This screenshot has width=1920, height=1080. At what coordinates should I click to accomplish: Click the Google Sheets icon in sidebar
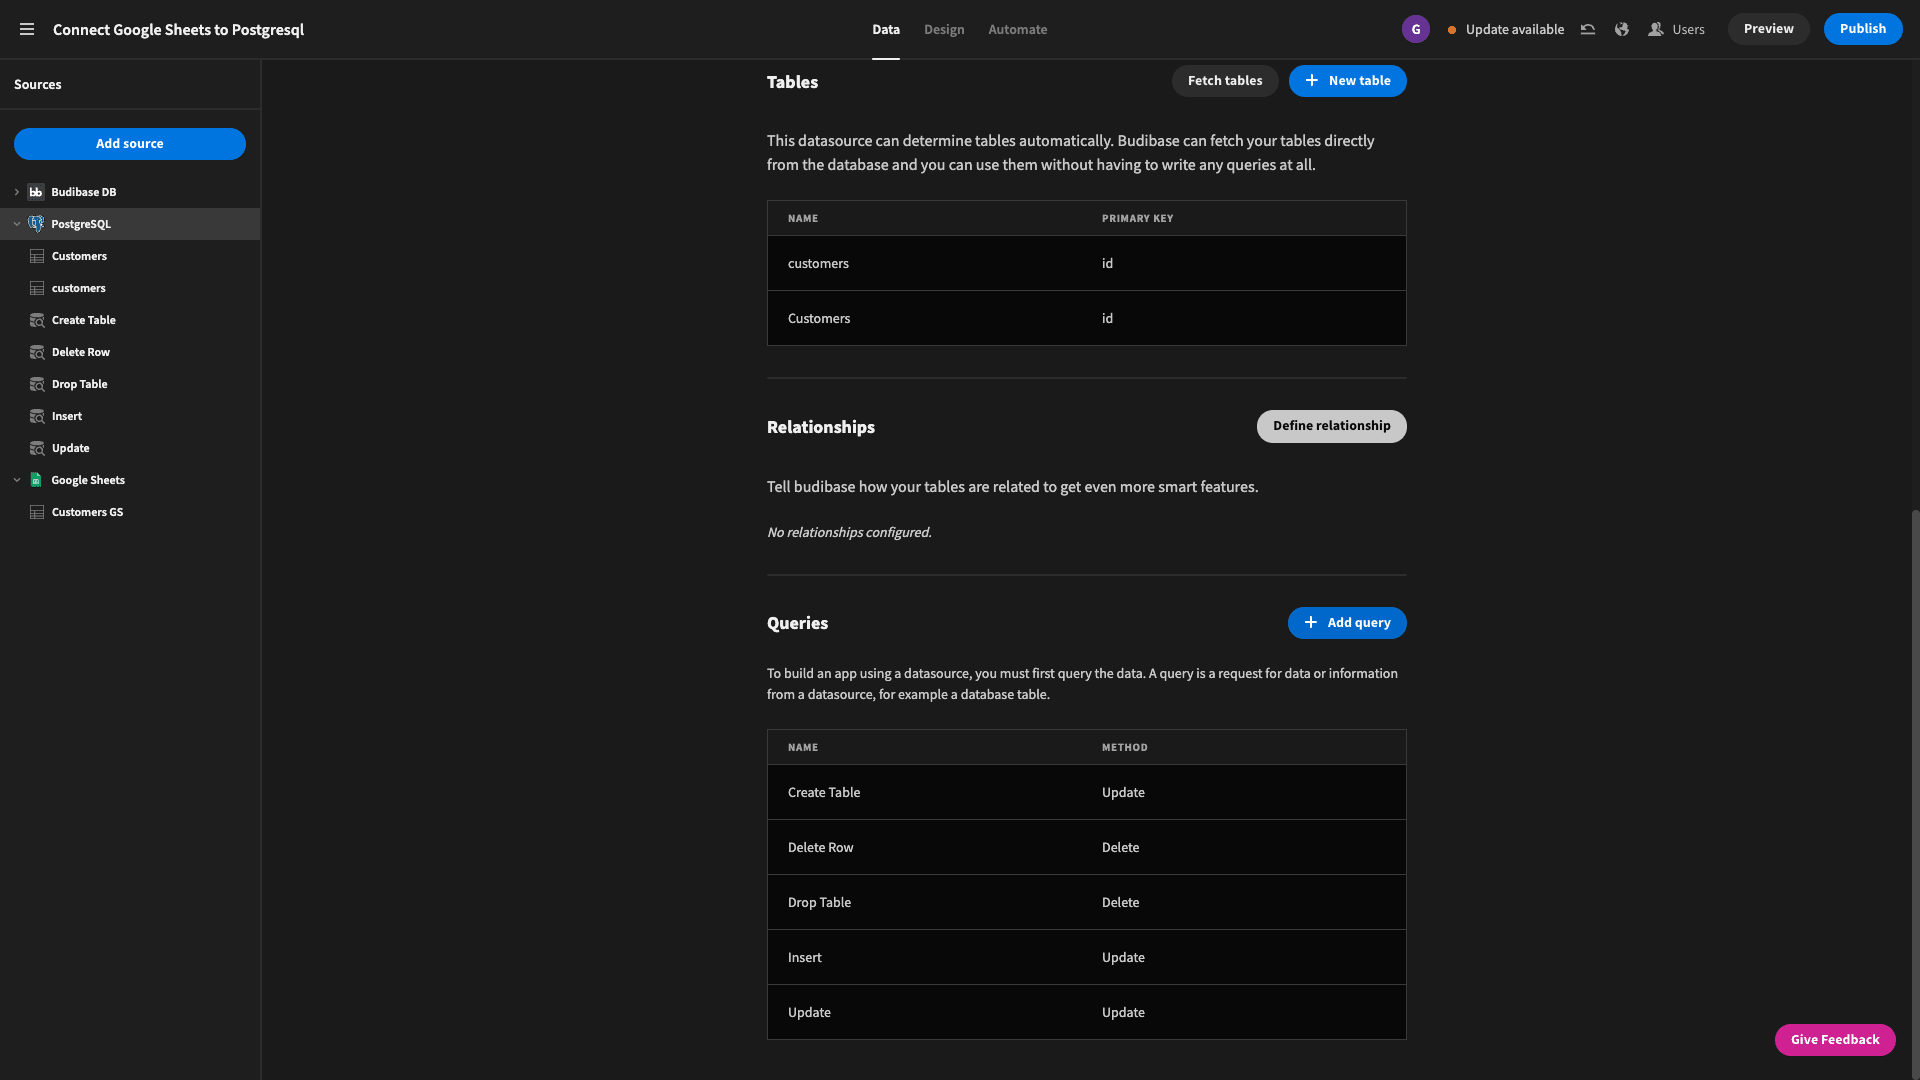tap(36, 480)
